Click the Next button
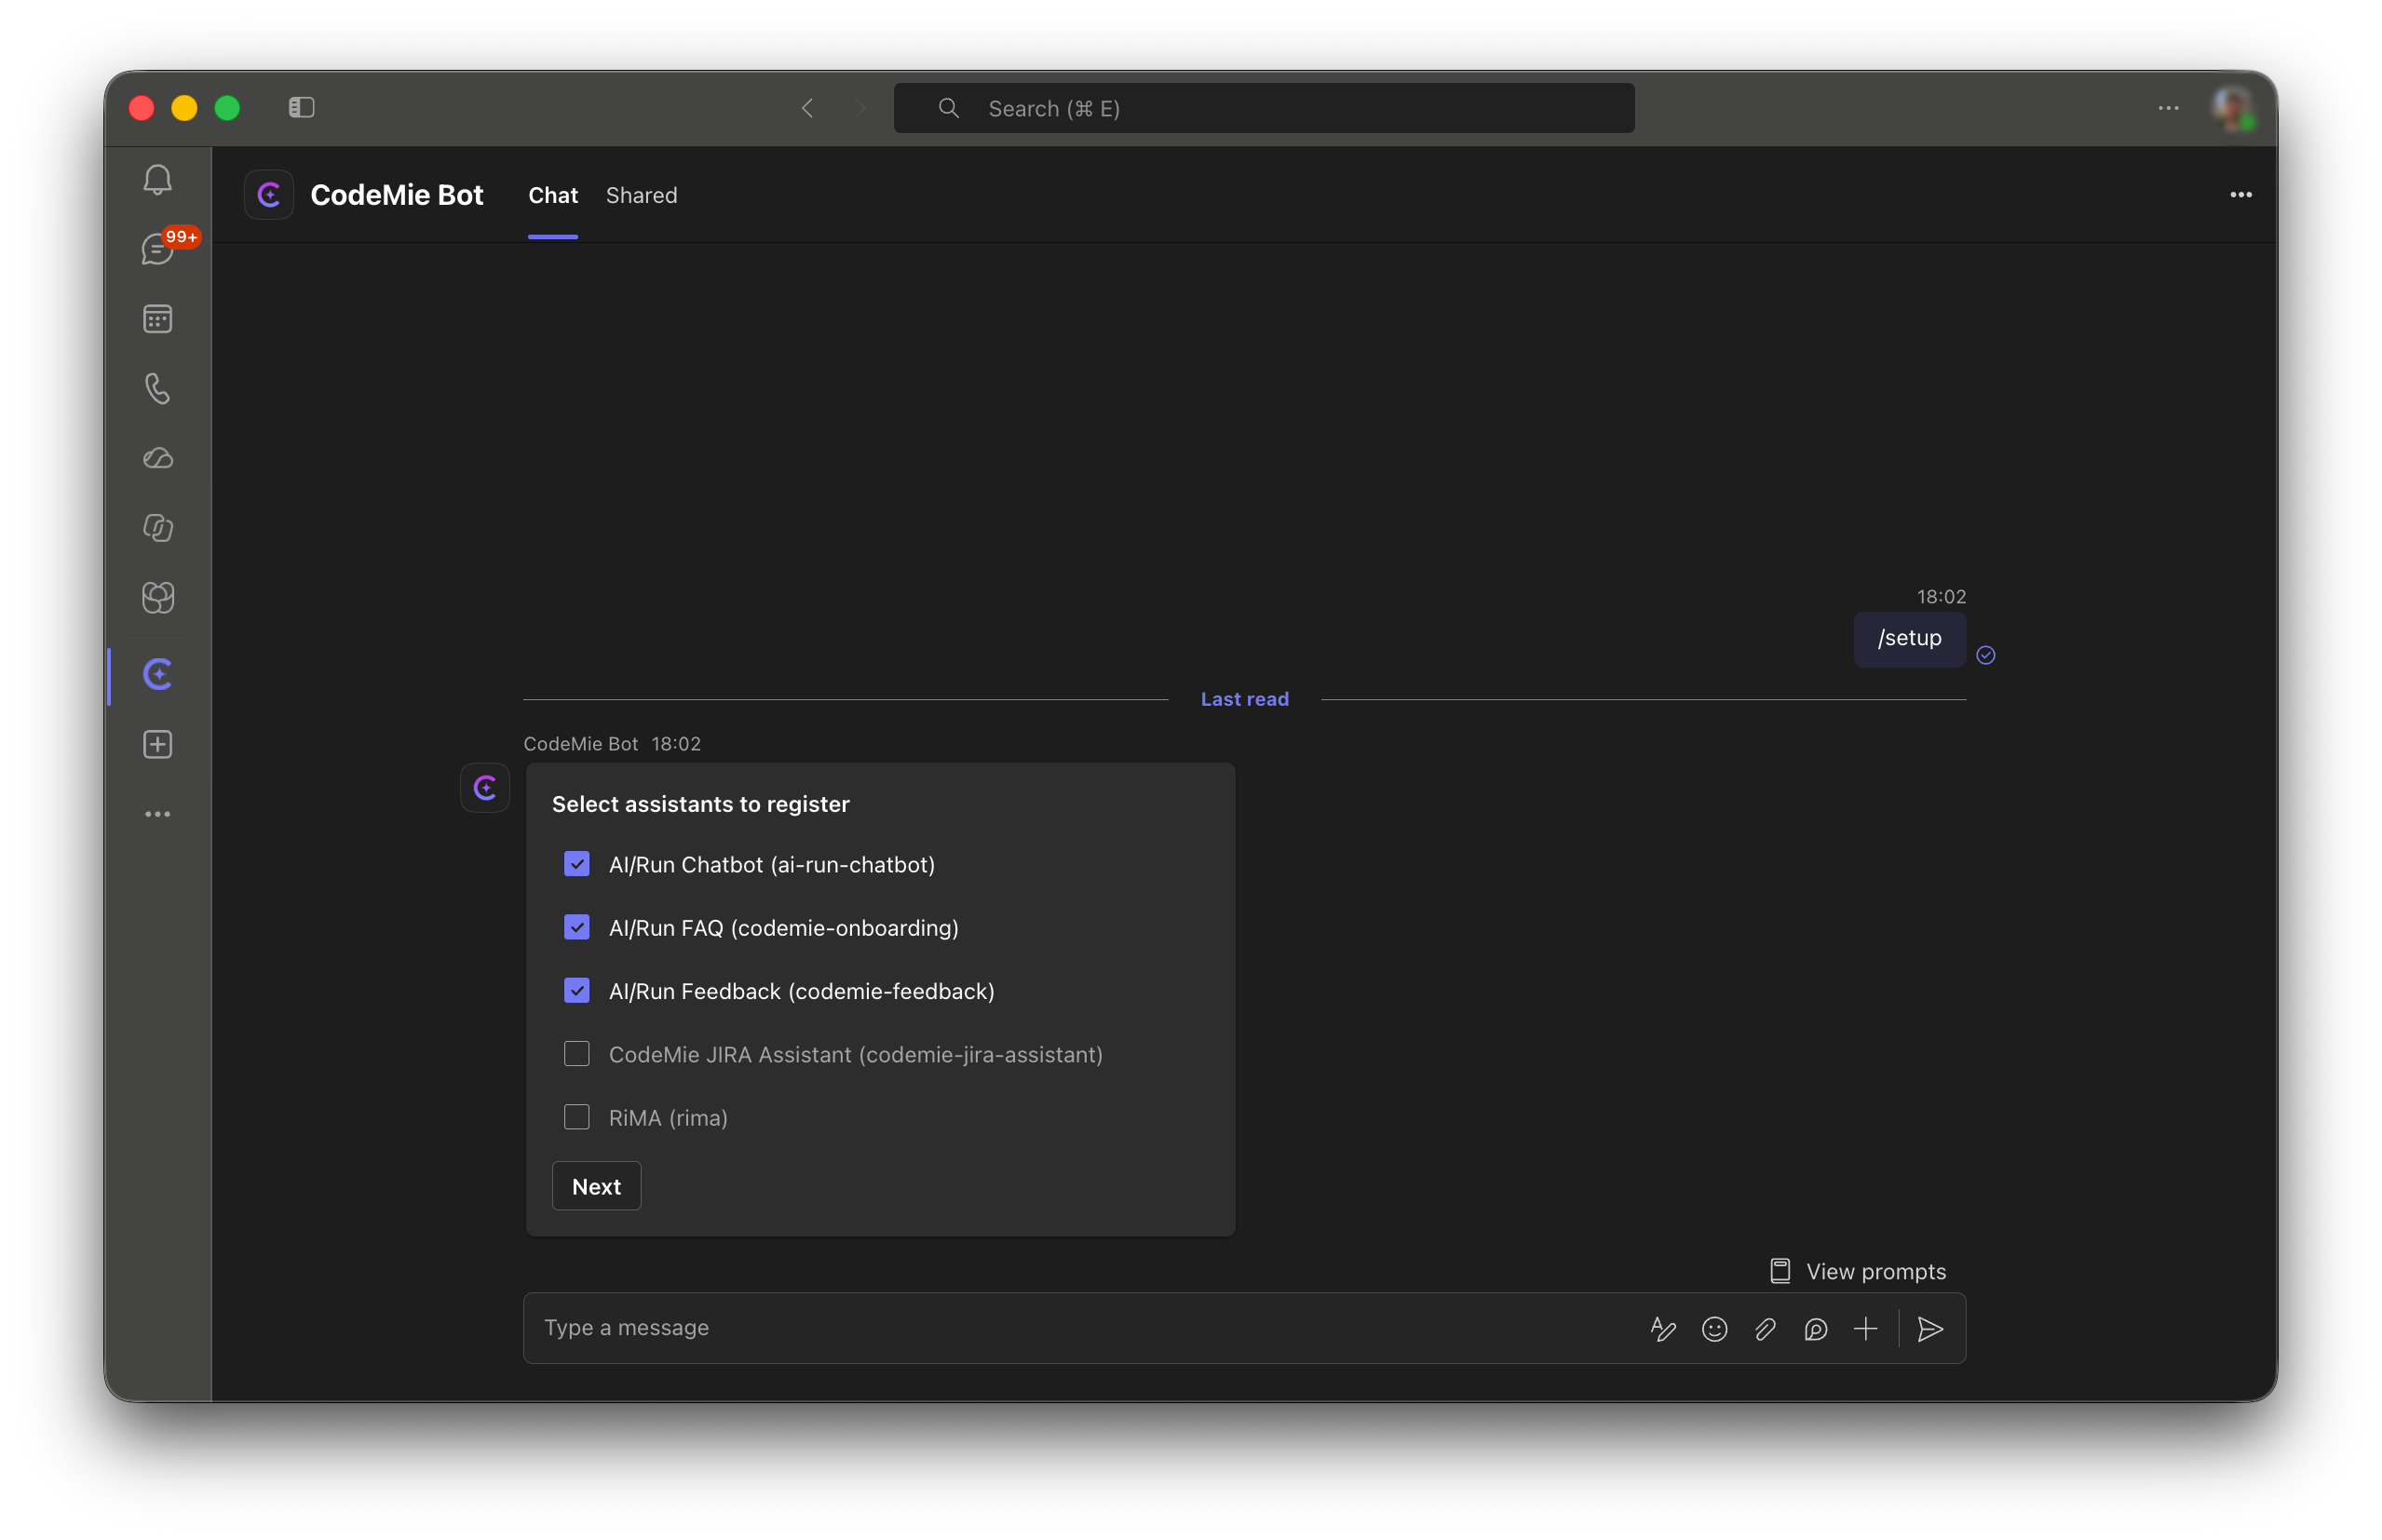The width and height of the screenshot is (2382, 1540). point(596,1186)
